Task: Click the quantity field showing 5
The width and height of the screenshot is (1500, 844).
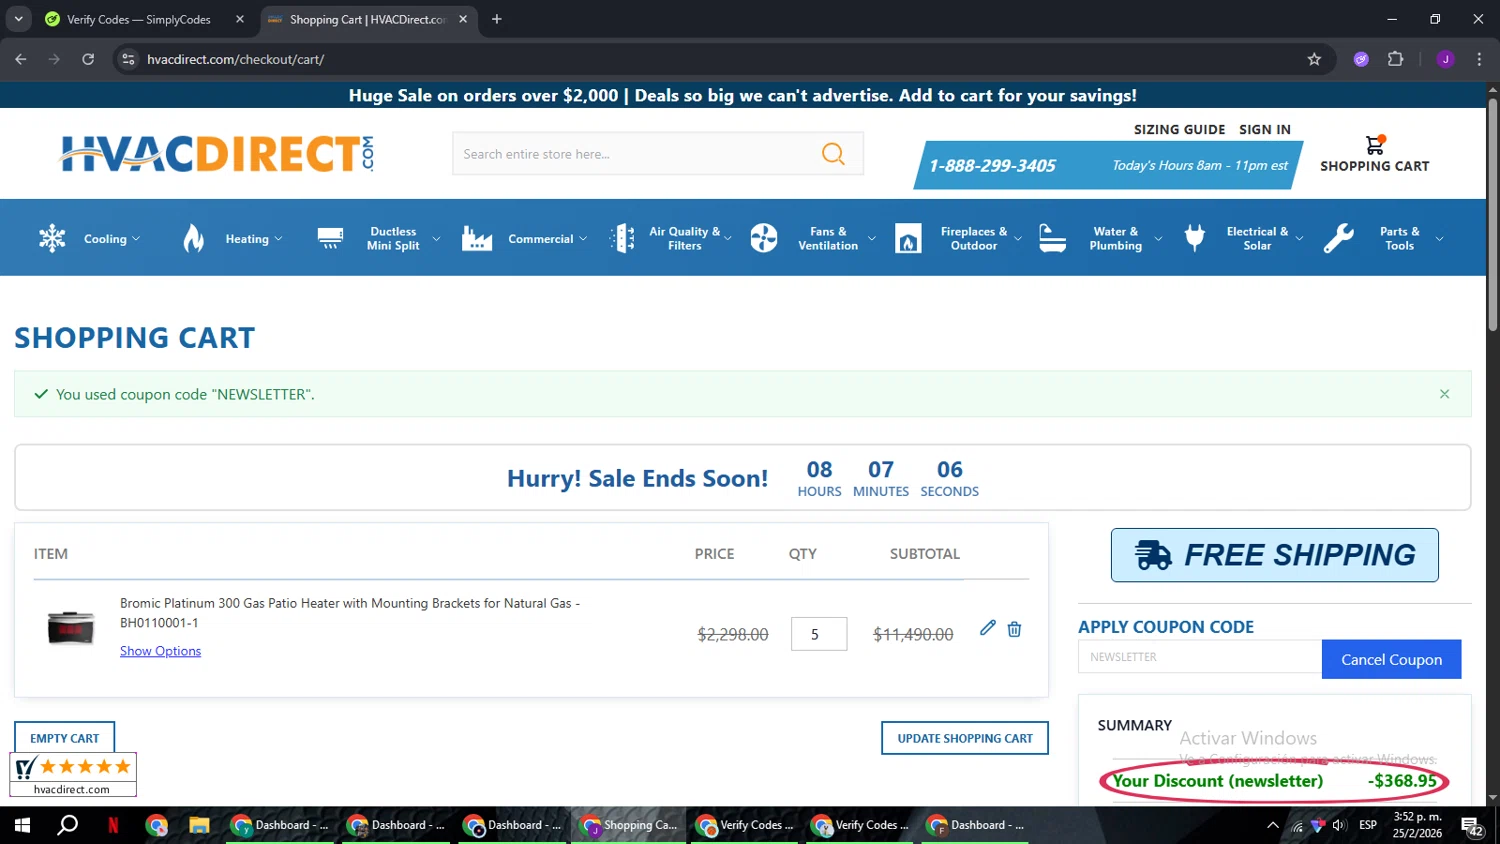Action: [819, 634]
